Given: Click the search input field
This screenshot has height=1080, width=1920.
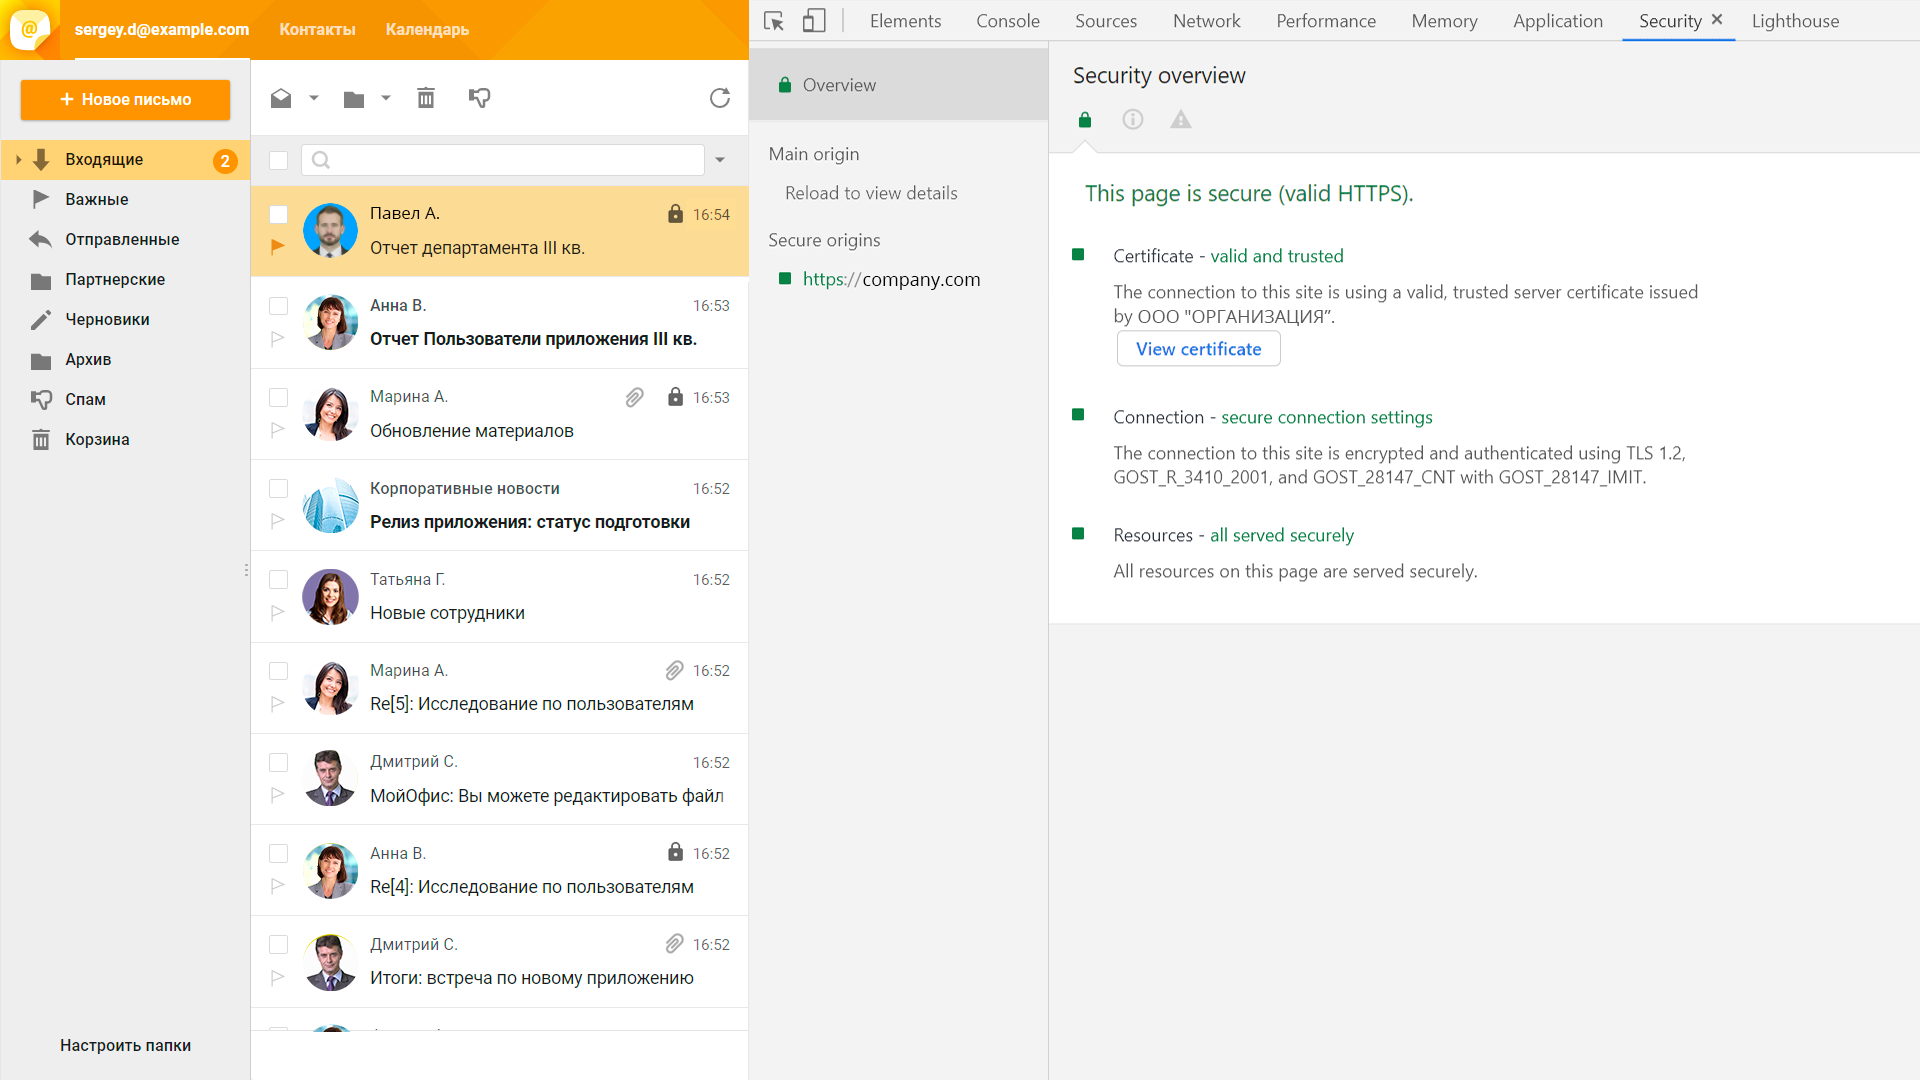Looking at the screenshot, I should pyautogui.click(x=504, y=161).
